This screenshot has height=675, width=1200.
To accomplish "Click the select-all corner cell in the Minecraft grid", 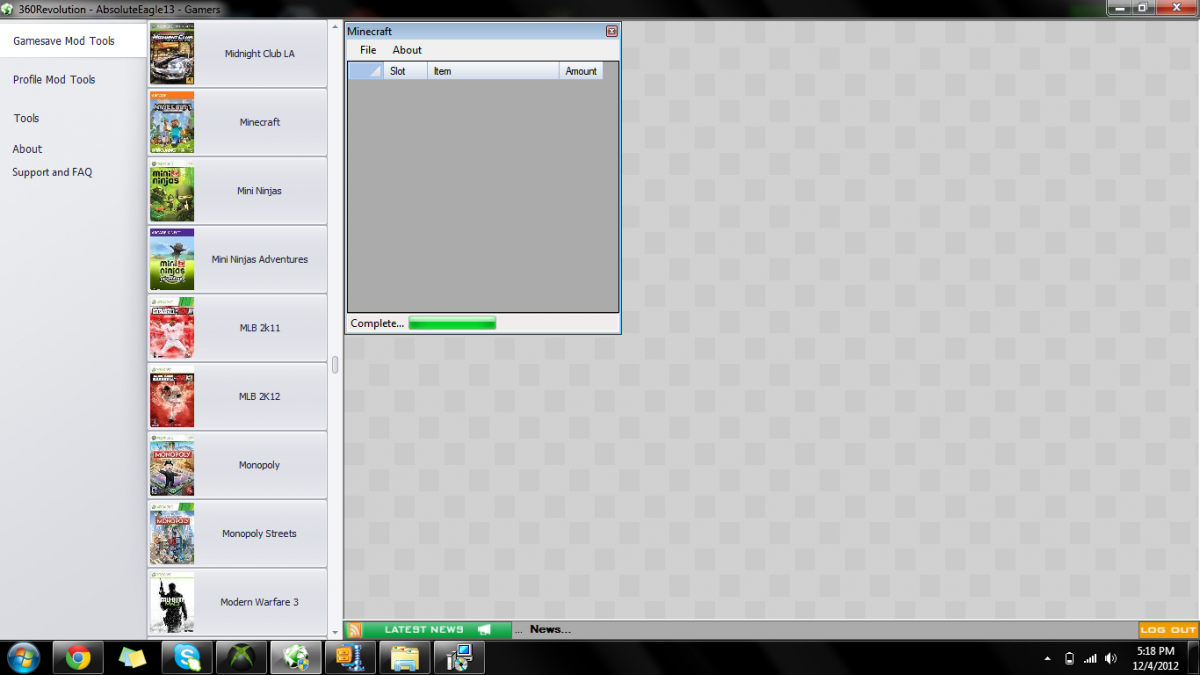I will pyautogui.click(x=365, y=71).
